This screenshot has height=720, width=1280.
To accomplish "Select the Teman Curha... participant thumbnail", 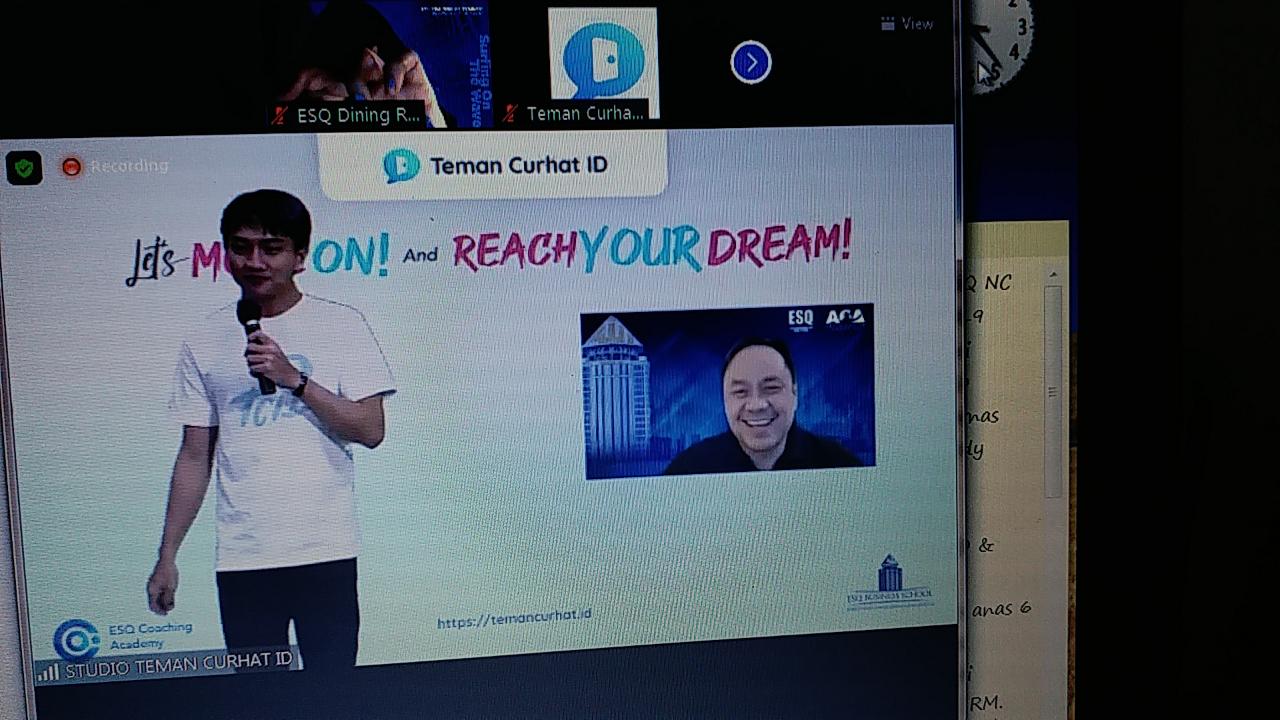I will [603, 58].
